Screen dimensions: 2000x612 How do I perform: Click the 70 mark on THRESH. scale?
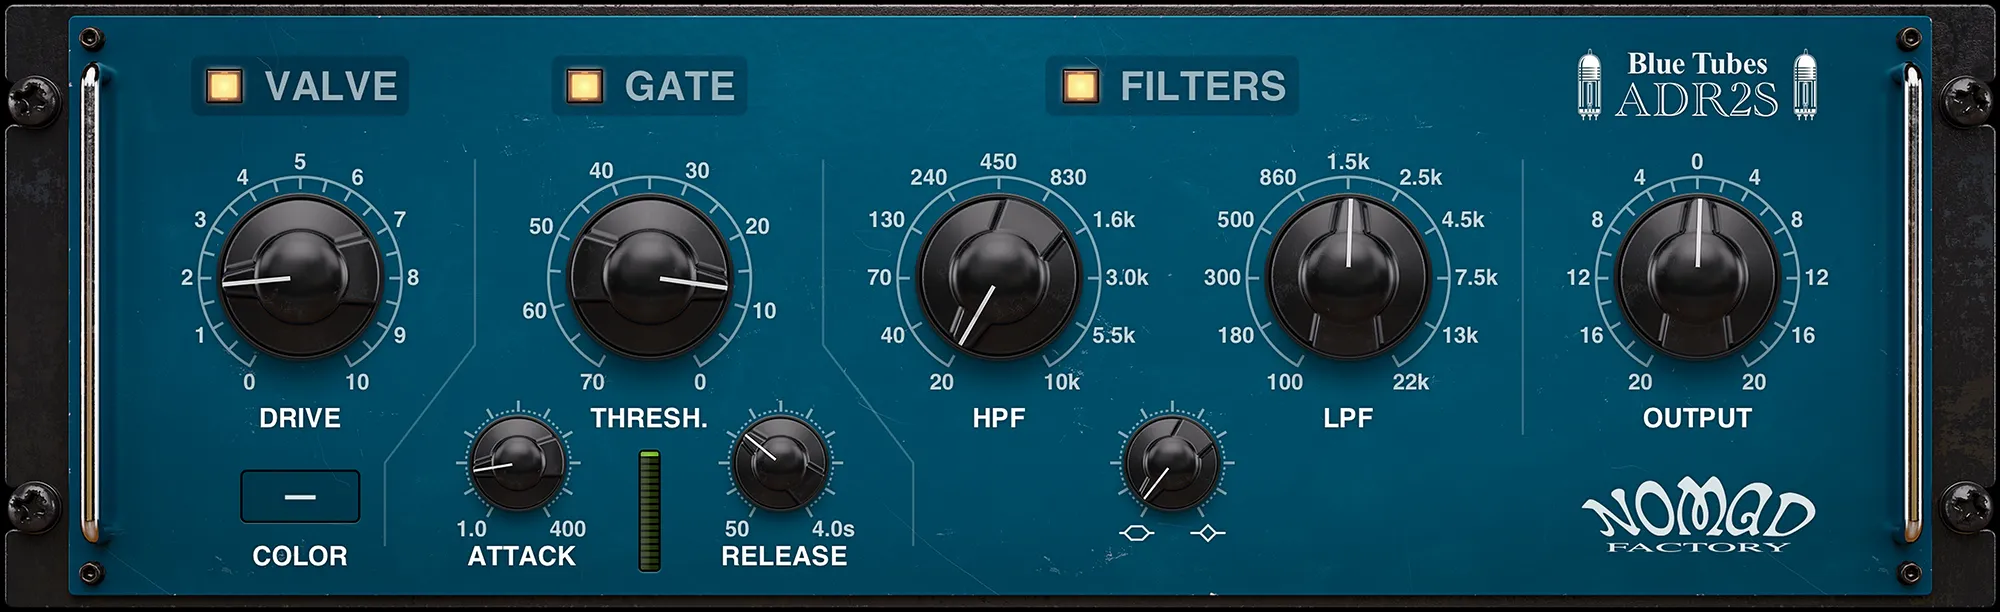(592, 382)
